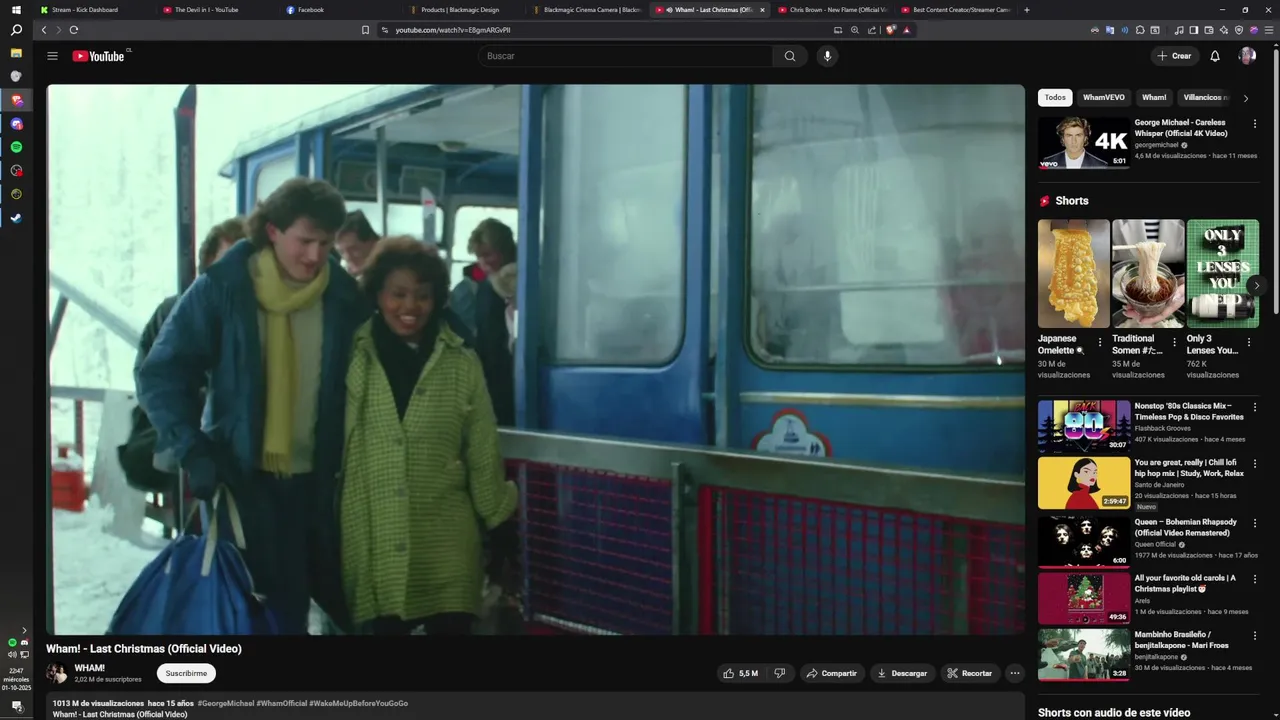Like the video with 5,5 M likes
Image resolution: width=1280 pixels, height=720 pixels.
point(741,673)
